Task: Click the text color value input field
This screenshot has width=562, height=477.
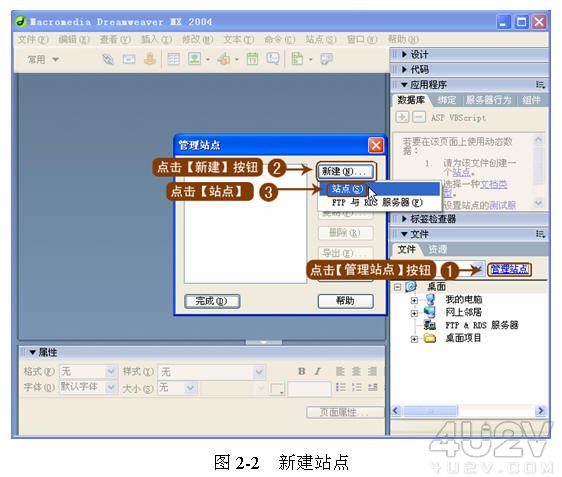Action: tap(309, 388)
